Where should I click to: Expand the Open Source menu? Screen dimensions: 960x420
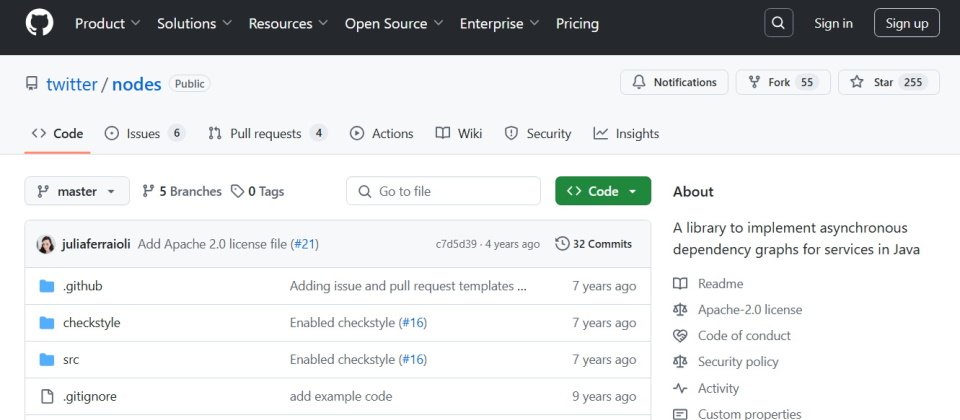[394, 23]
